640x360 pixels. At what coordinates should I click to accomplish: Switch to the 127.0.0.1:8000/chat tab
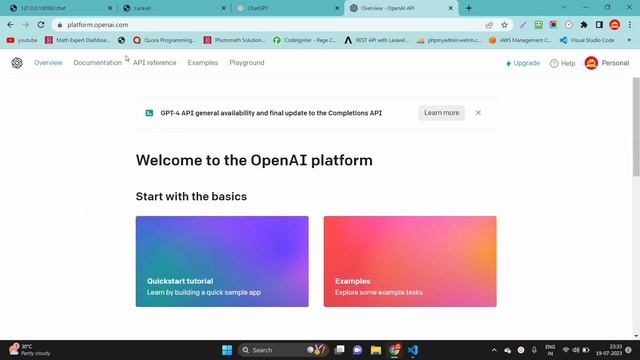tap(59, 8)
